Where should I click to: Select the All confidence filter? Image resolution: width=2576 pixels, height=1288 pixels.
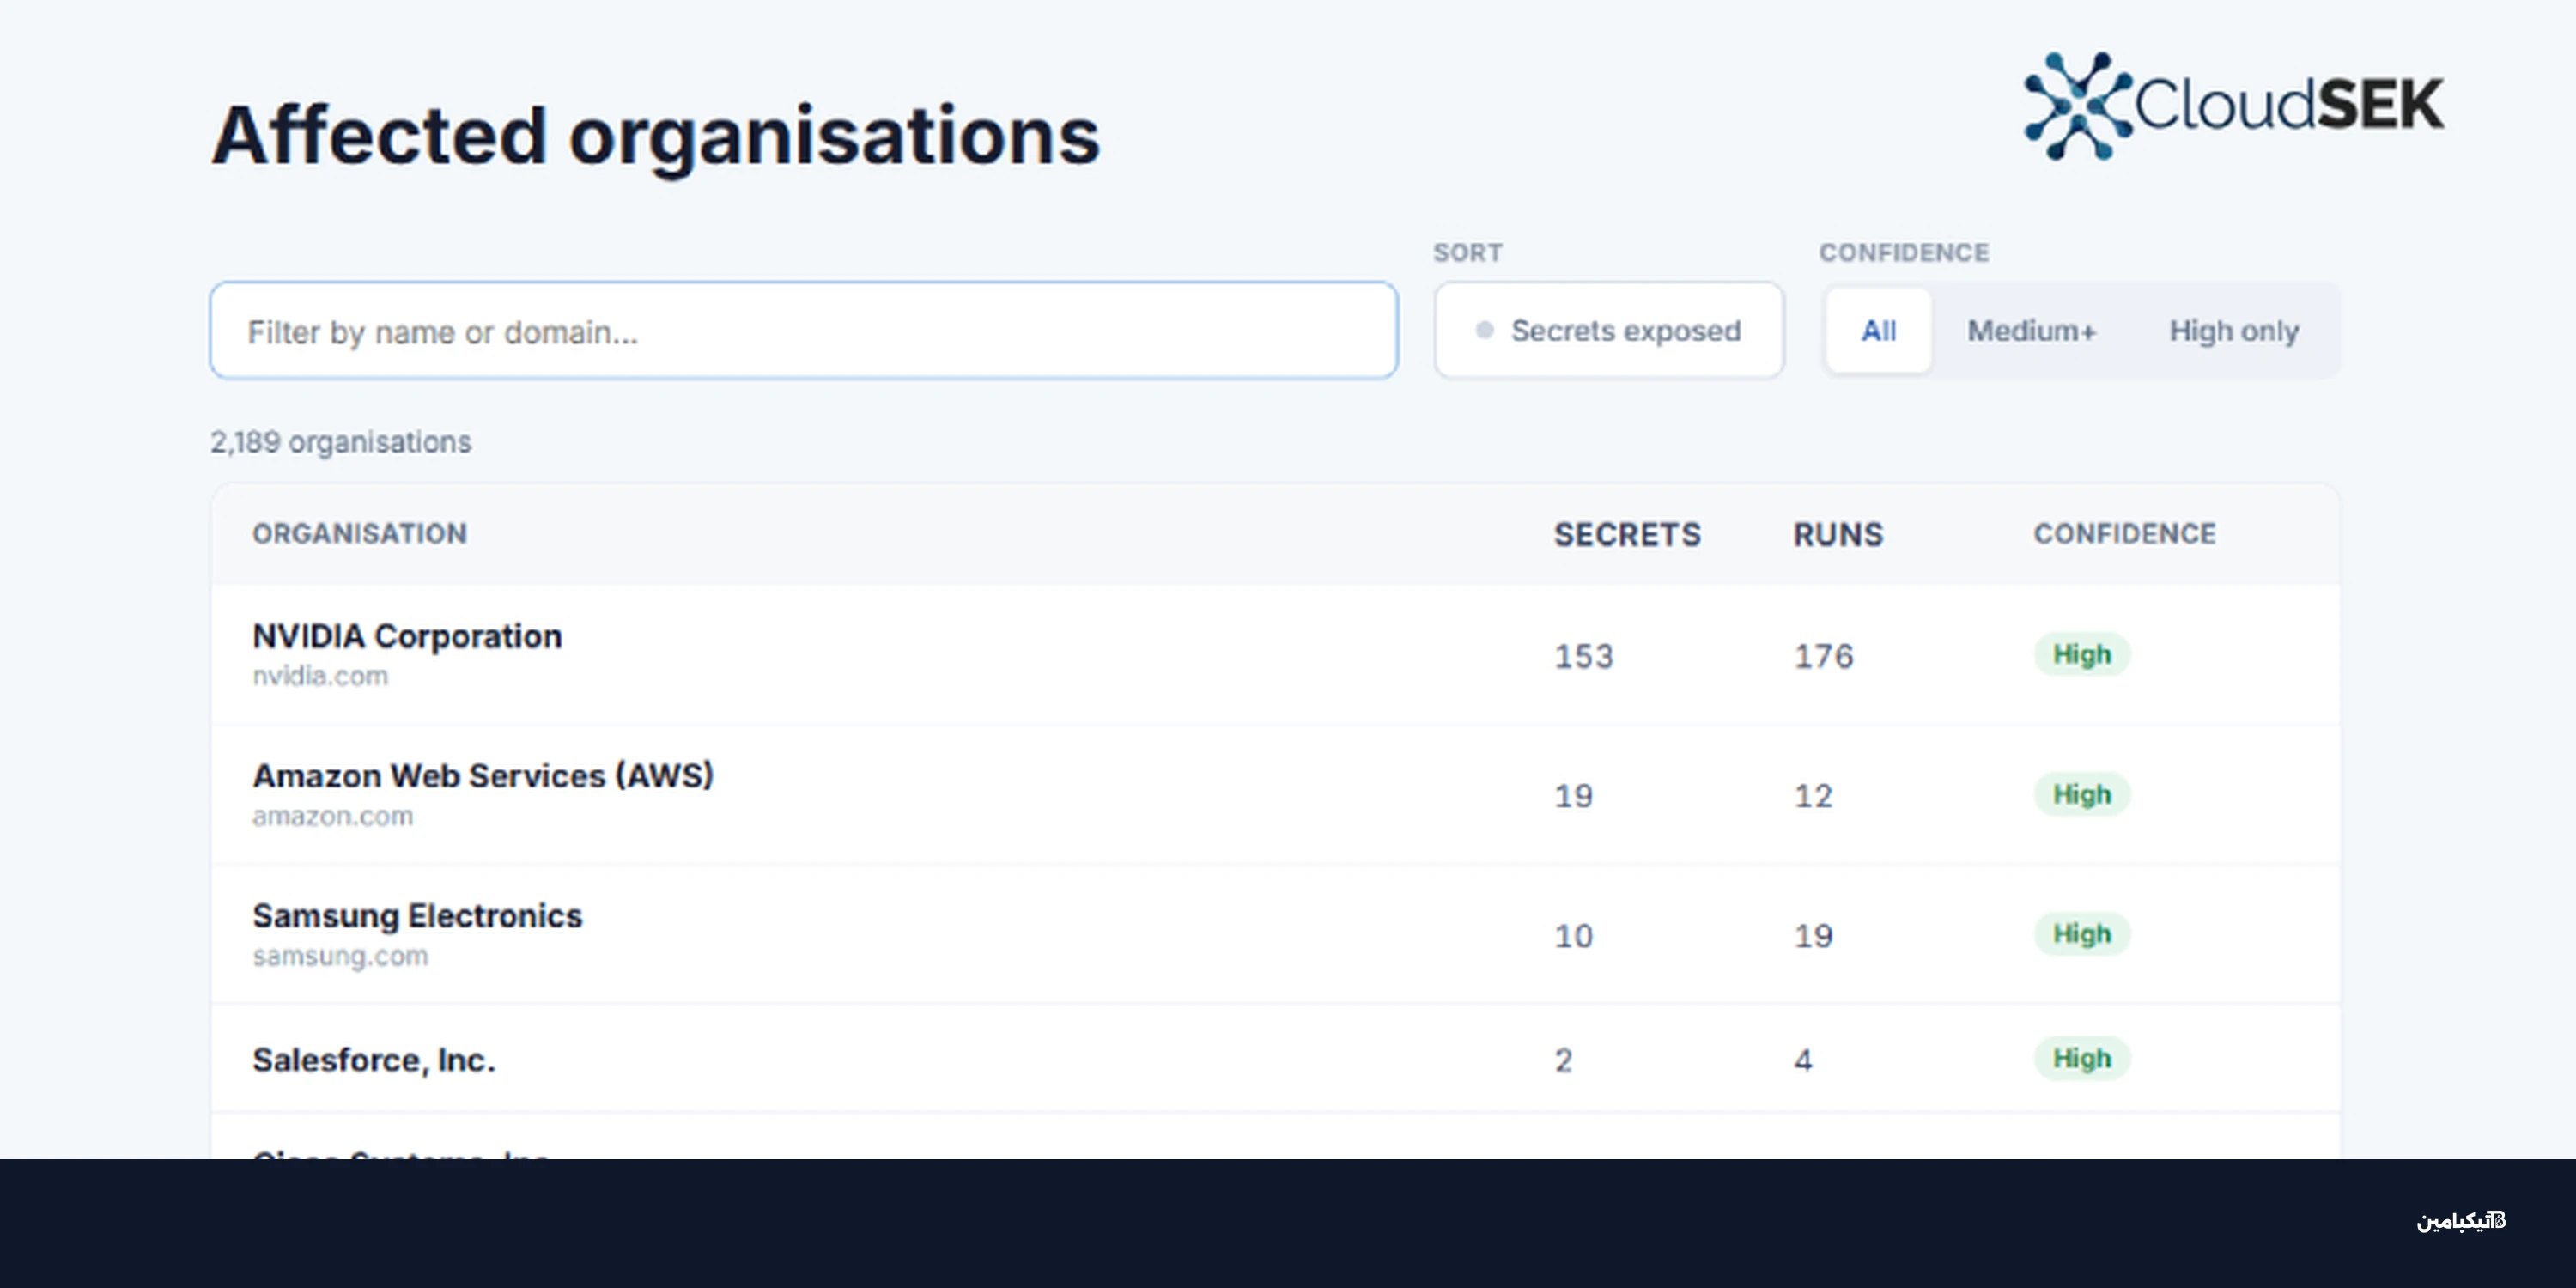[1878, 330]
